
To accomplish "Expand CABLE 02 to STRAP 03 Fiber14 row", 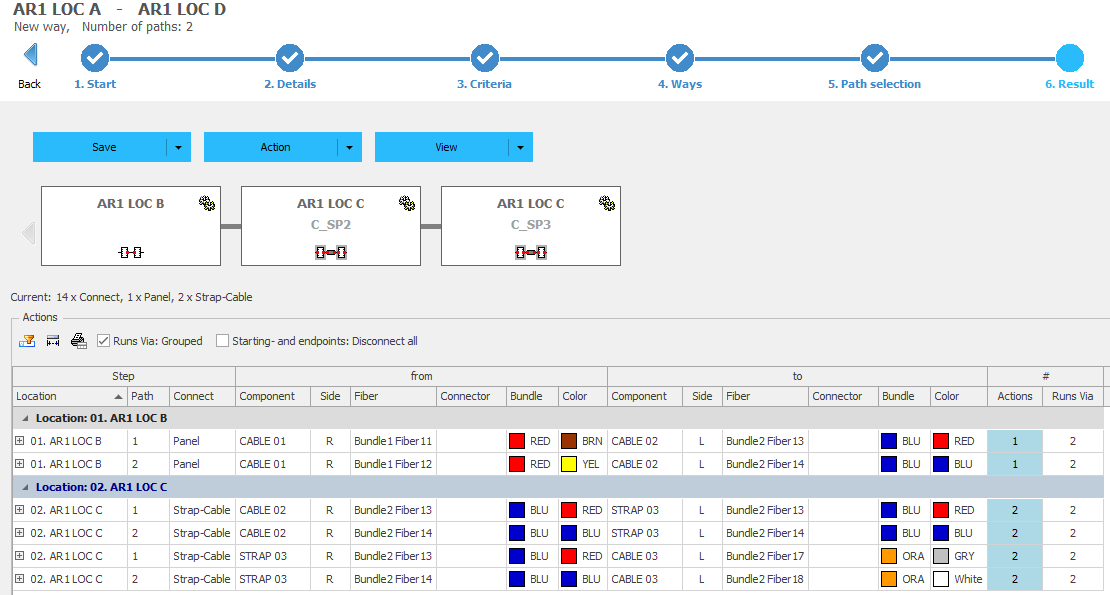I will pos(20,533).
